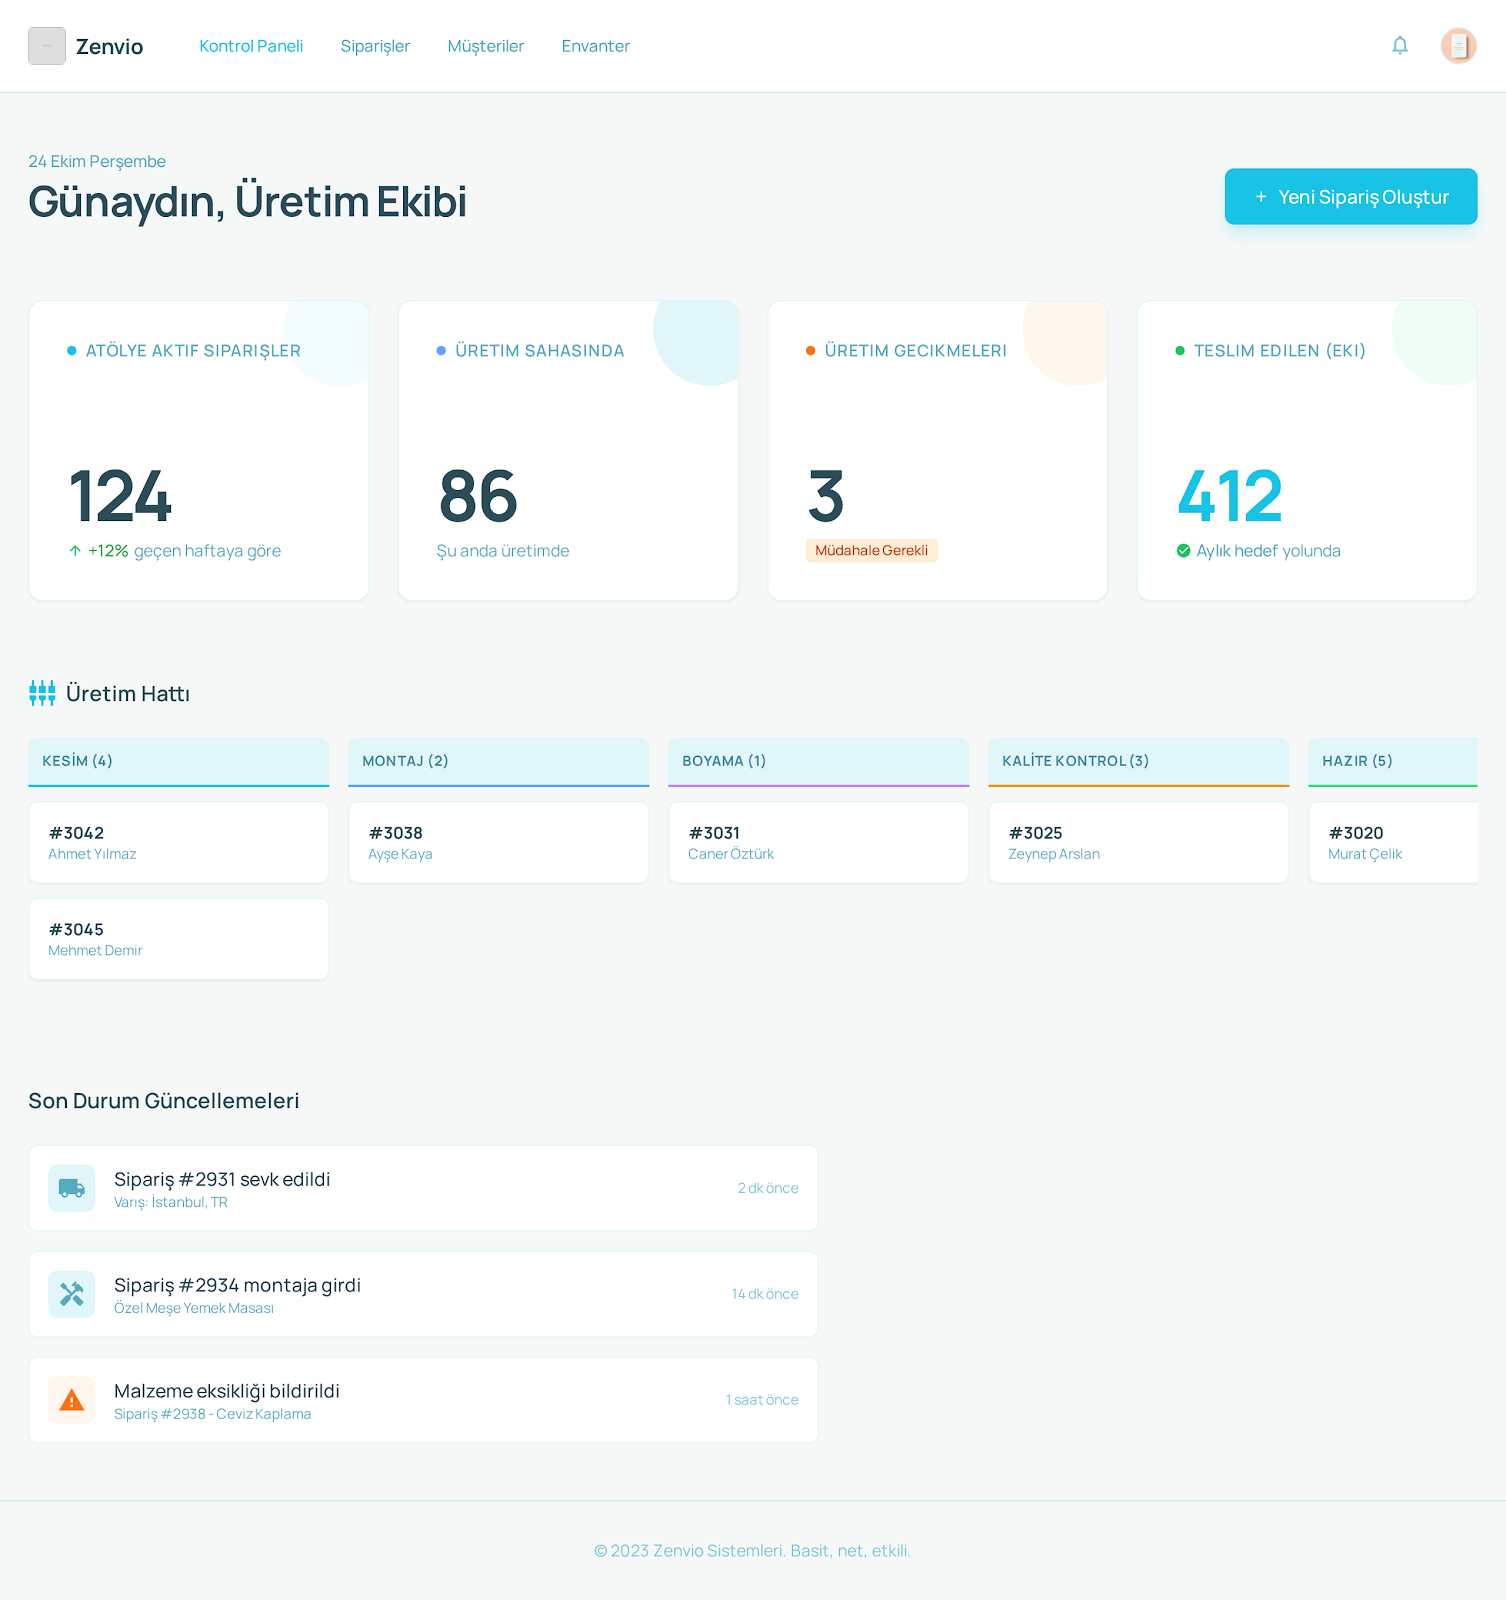The image size is (1506, 1600).
Task: Click the up arrow next to +12%
Action: [x=75, y=551]
